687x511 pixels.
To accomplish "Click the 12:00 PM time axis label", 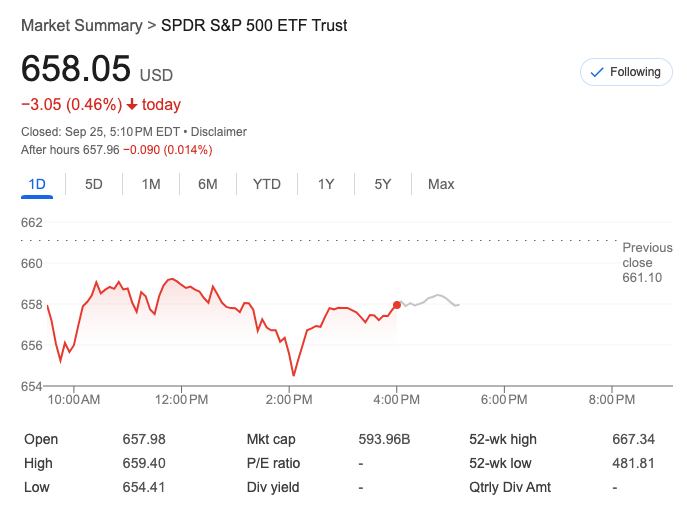I will point(183,400).
